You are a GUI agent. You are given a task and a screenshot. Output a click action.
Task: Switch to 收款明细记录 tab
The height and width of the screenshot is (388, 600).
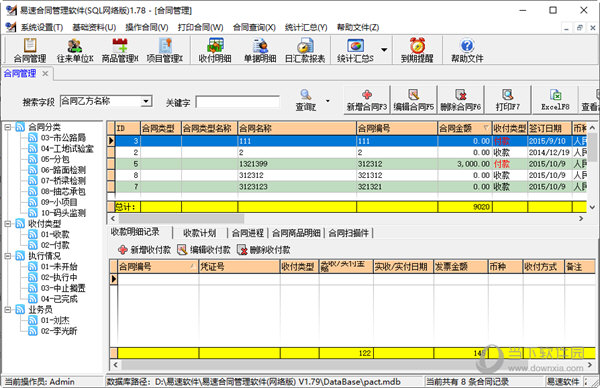click(135, 231)
